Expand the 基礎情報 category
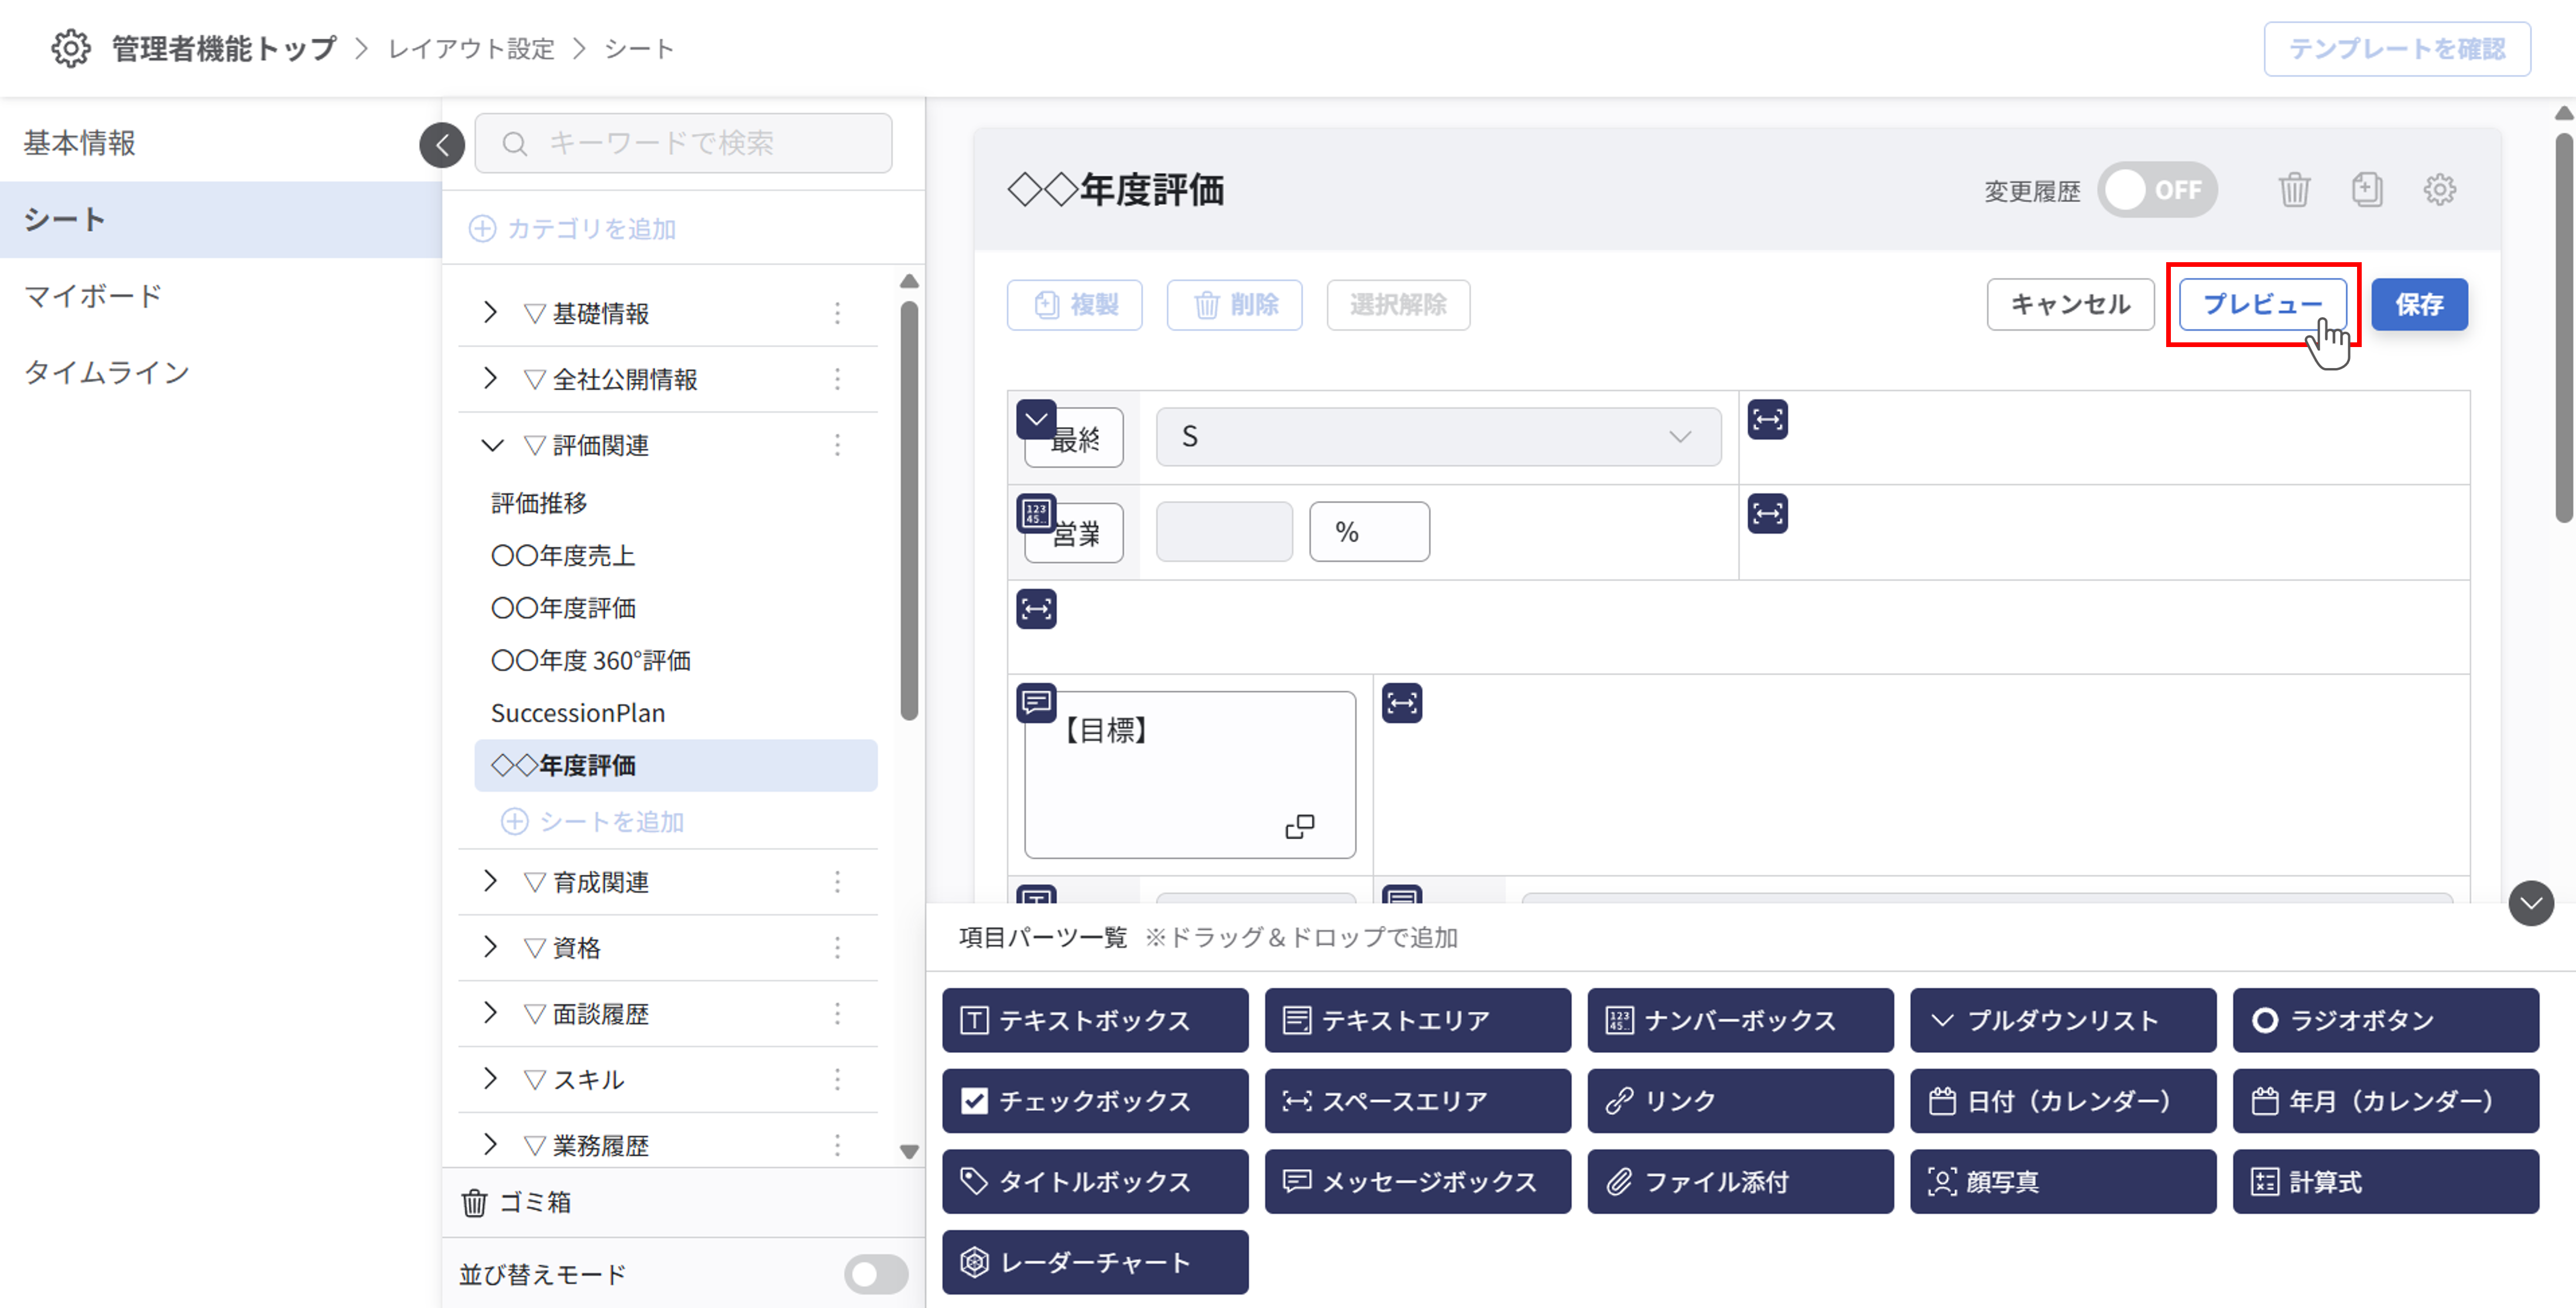2576x1308 pixels. [490, 313]
